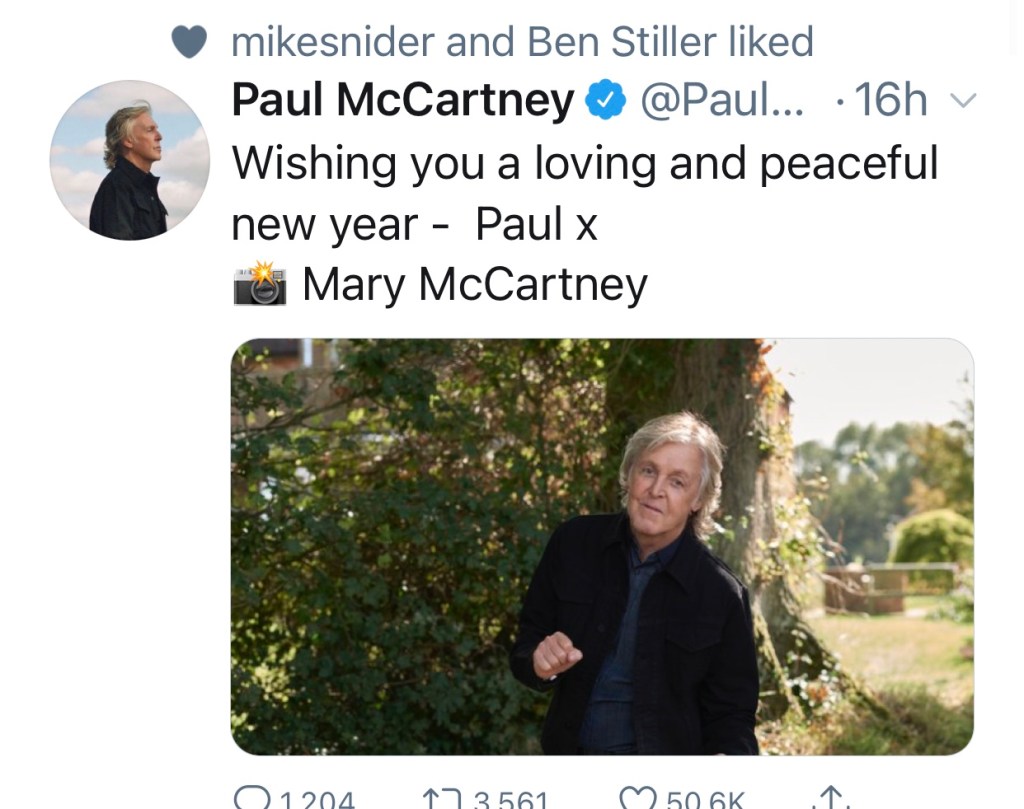Click the 3,561 retweet count
Viewport: 1024px width, 809px height.
click(x=510, y=801)
